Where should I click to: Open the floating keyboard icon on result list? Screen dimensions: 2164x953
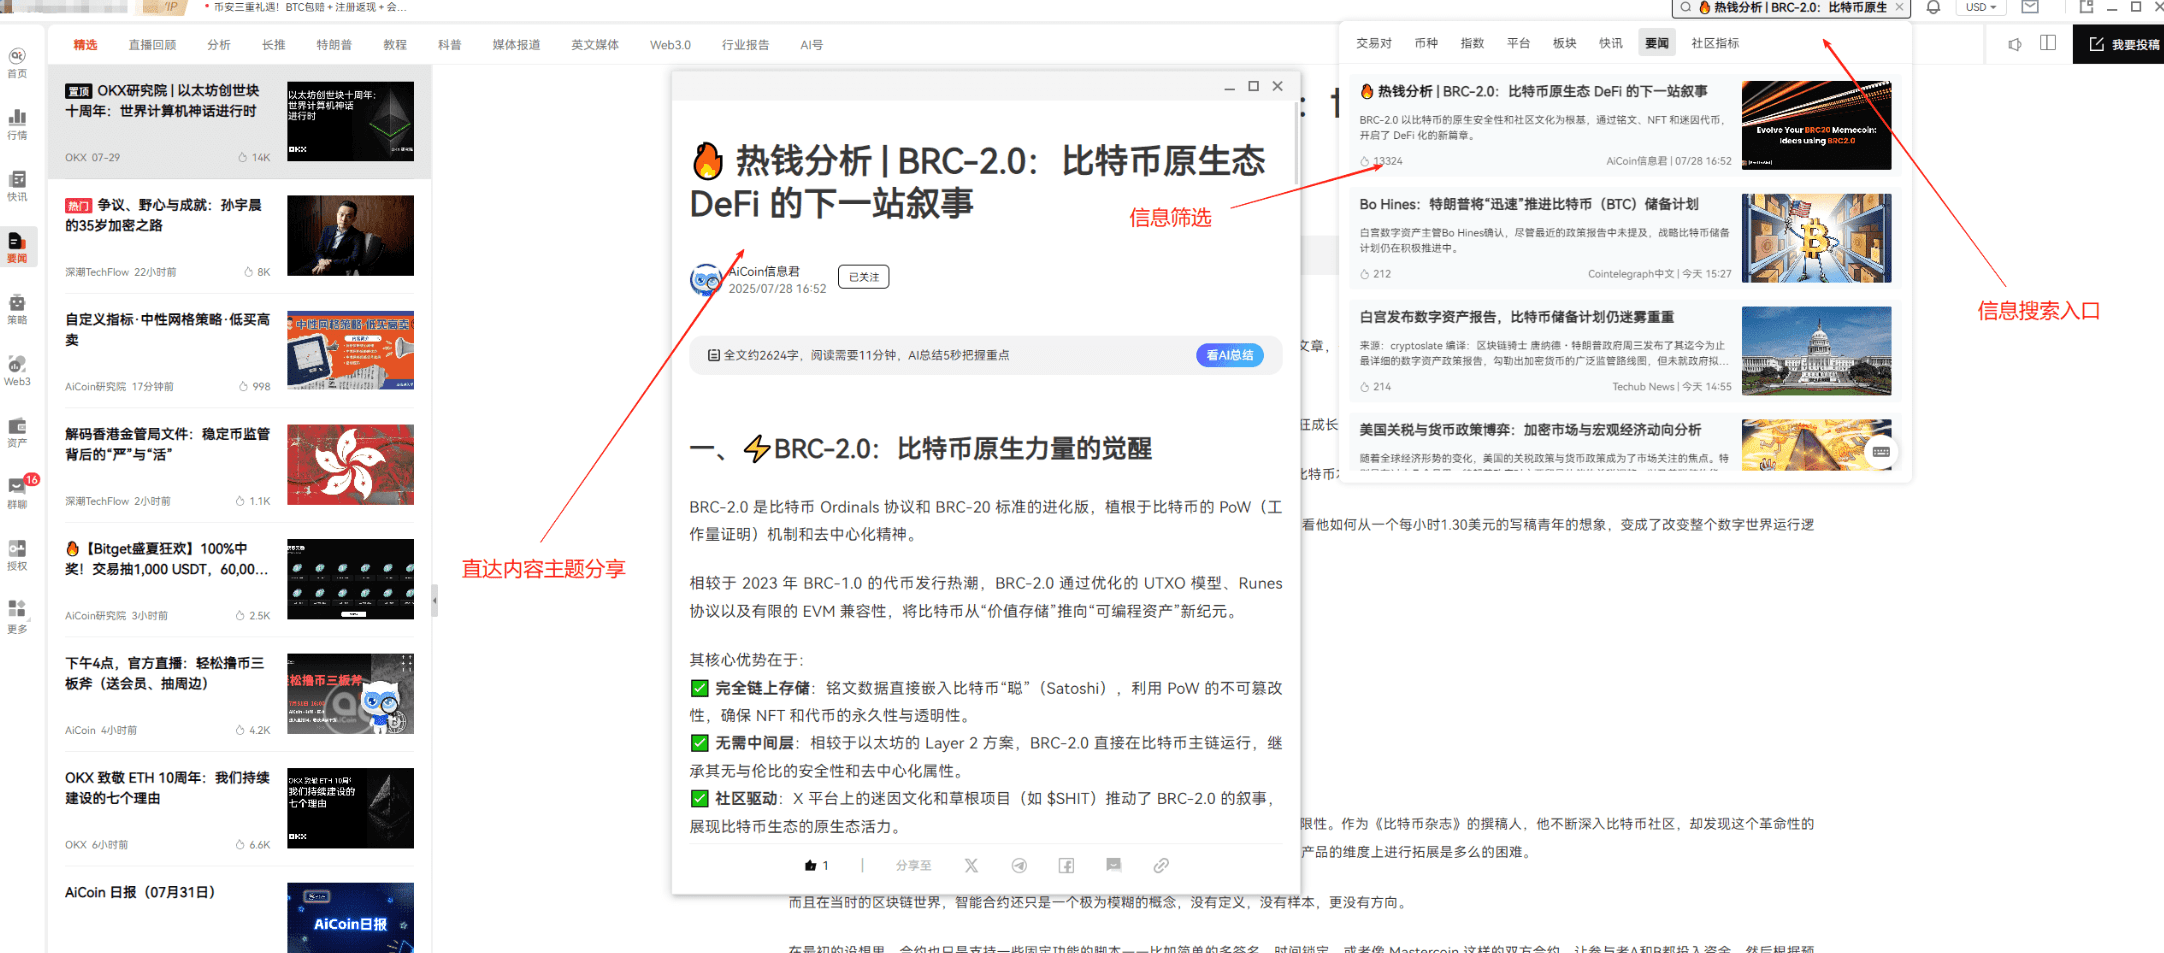tap(1881, 451)
